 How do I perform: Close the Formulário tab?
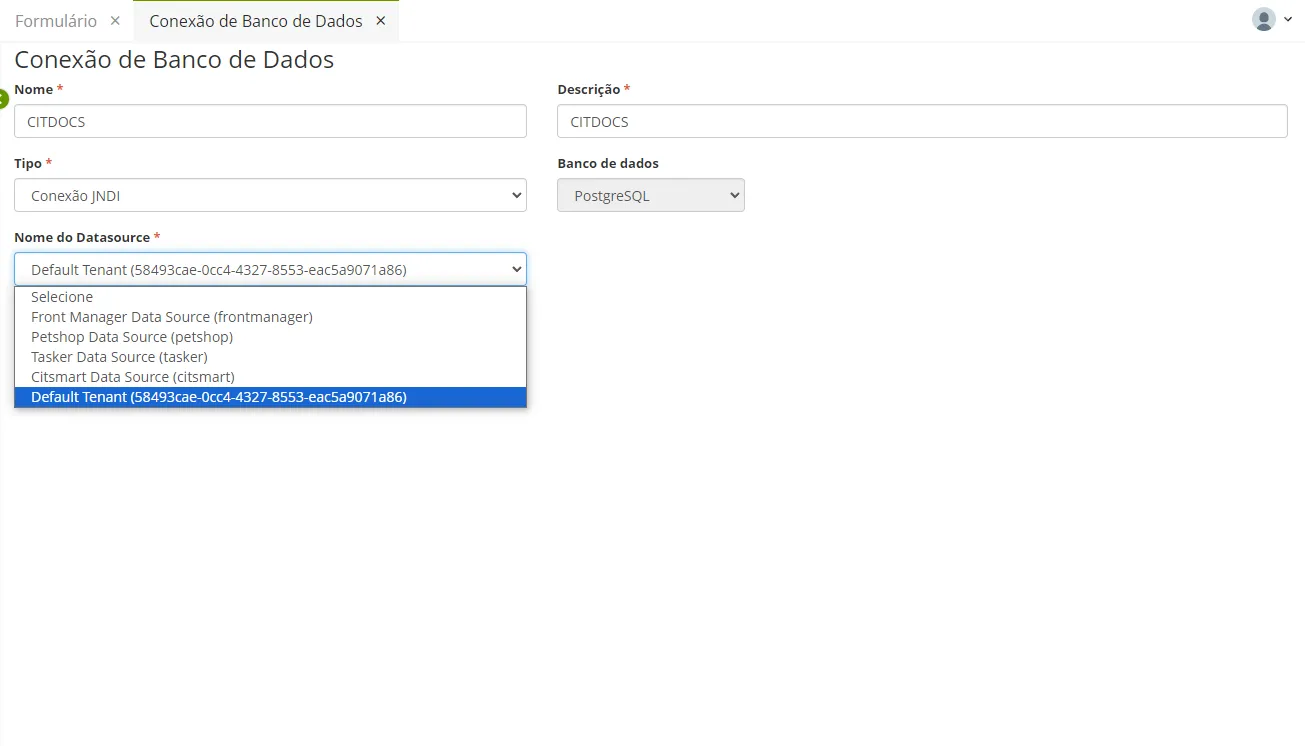point(115,21)
